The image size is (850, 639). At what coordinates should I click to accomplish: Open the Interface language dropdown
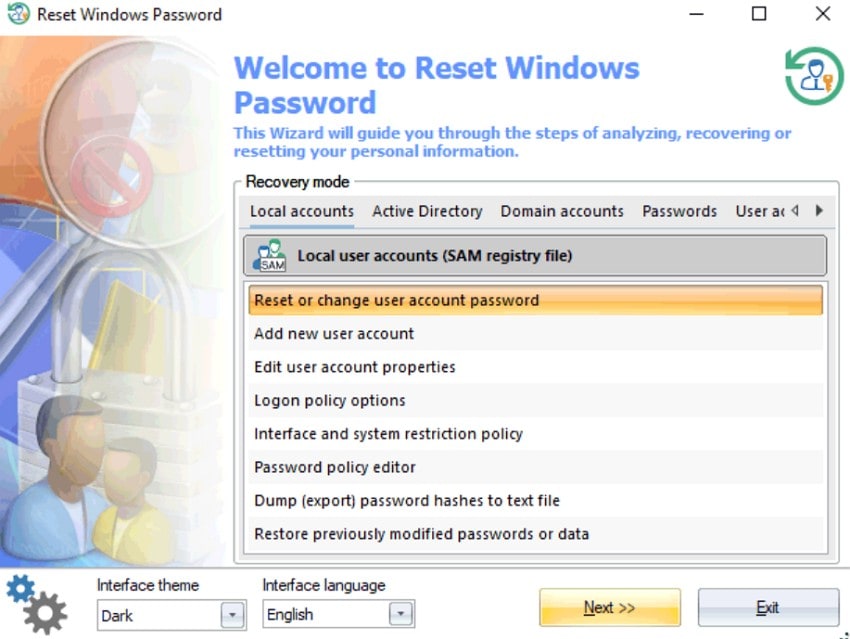point(401,615)
